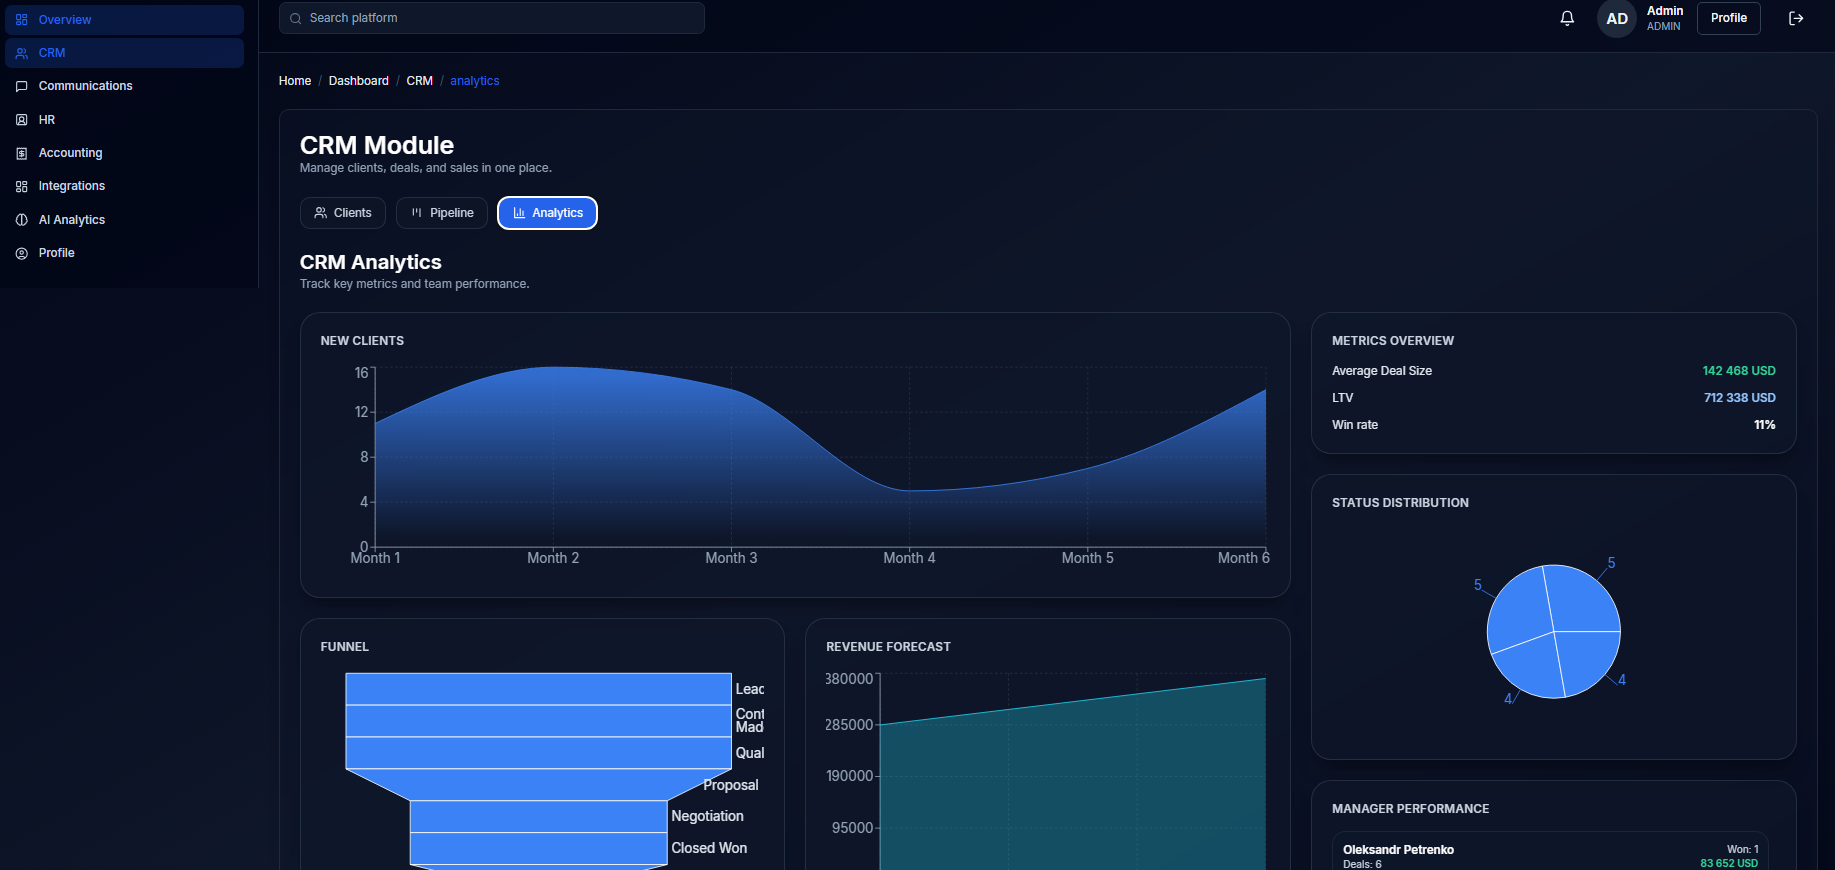
Task: Click the Won: 1 manager stat
Action: pos(1743,849)
